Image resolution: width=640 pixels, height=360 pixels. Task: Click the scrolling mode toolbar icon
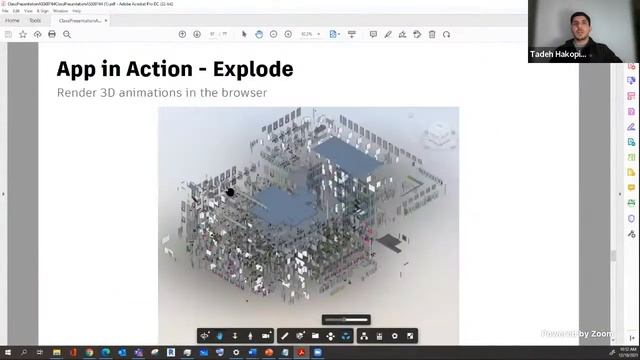point(351,35)
